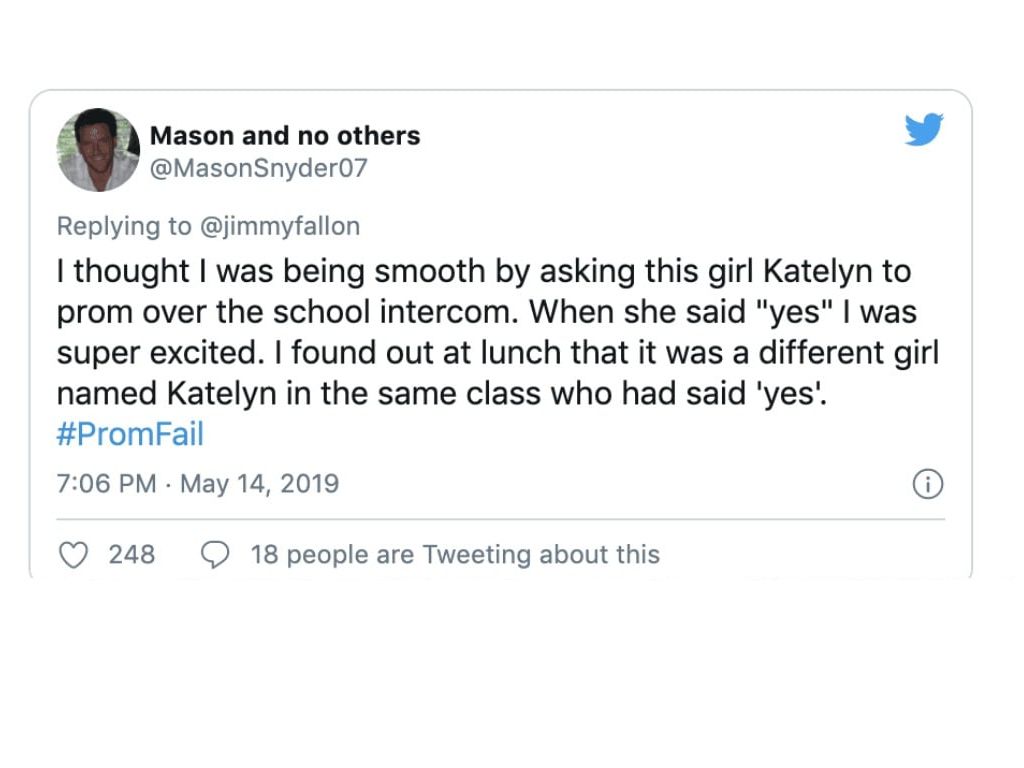Click the Twitter bird logo
This screenshot has width=1024, height=768.
(x=924, y=130)
